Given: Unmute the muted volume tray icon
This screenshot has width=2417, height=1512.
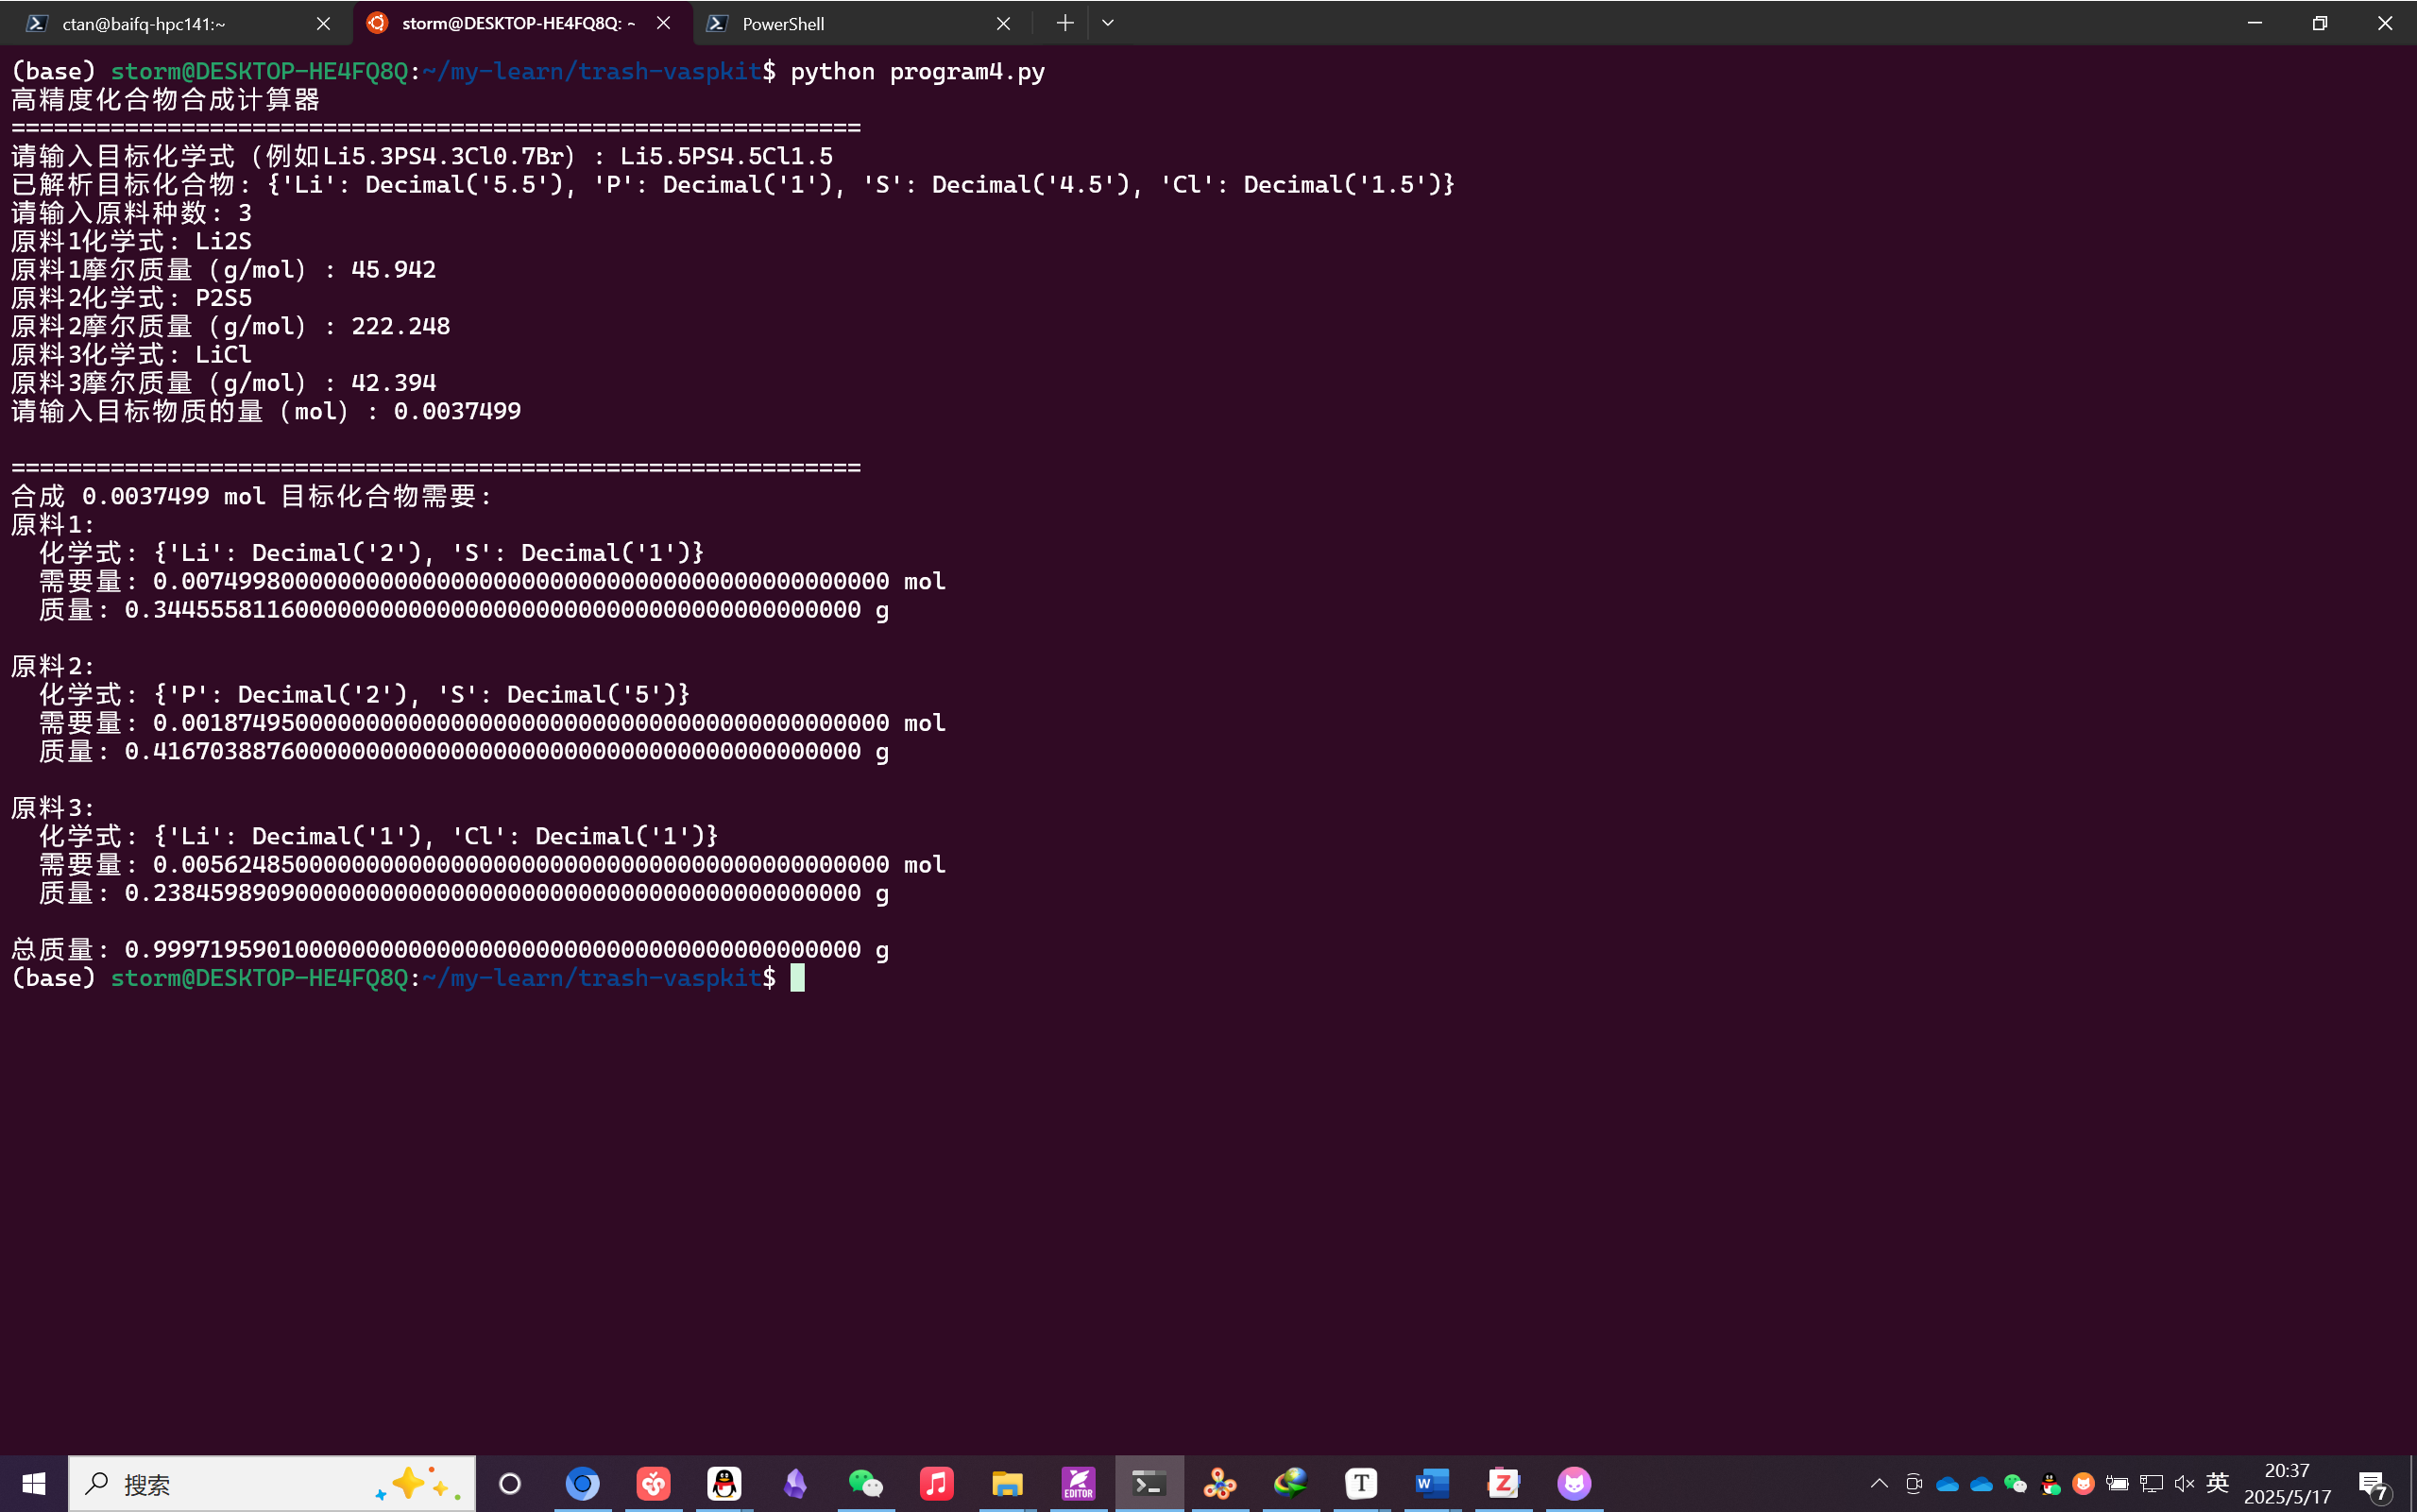Looking at the screenshot, I should click(2184, 1483).
